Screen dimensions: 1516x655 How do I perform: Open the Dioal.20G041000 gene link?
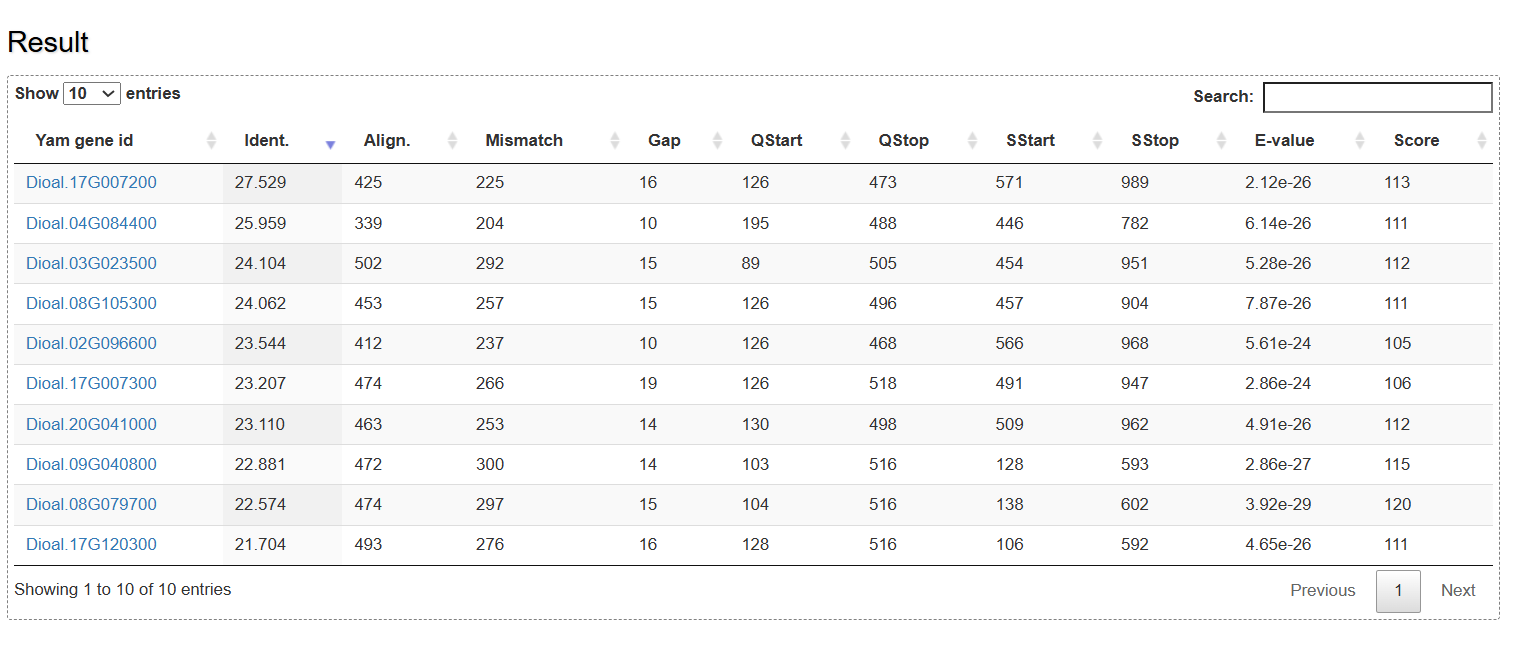[91, 424]
